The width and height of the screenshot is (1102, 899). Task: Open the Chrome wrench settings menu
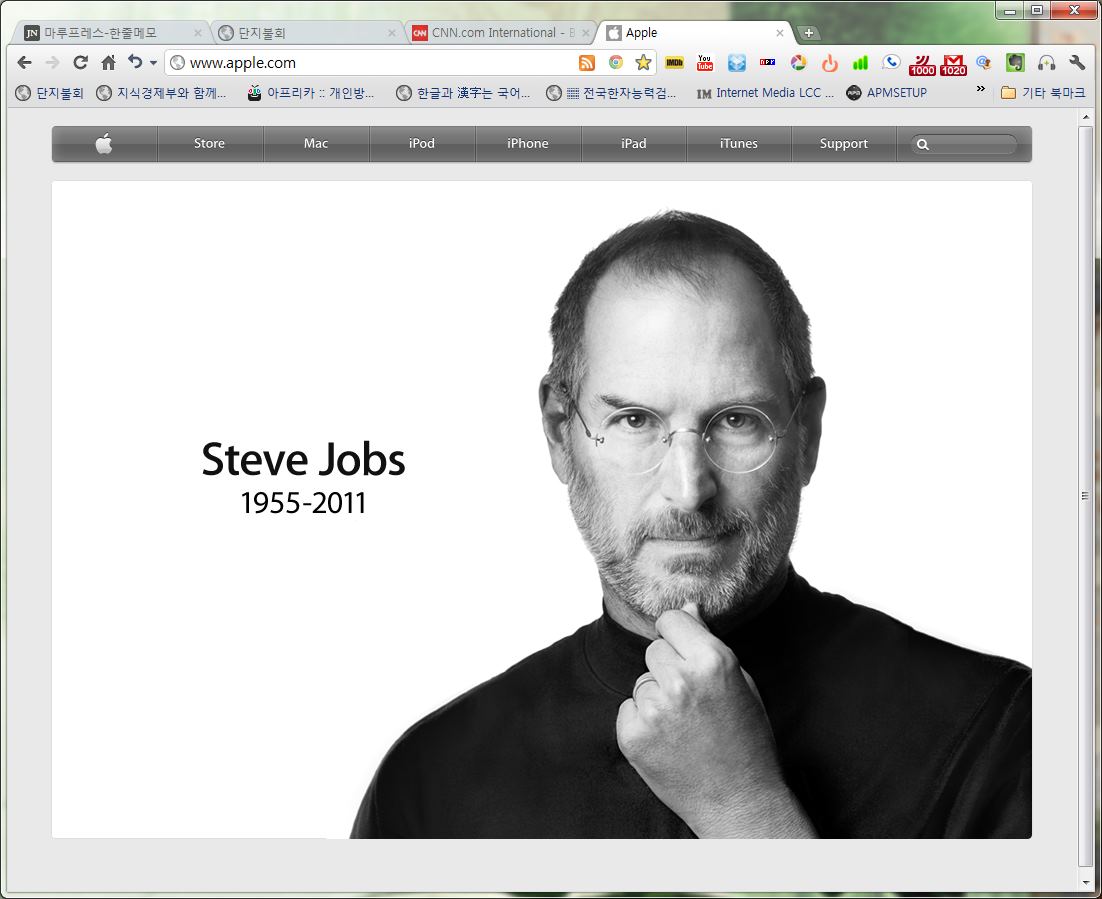(1077, 63)
